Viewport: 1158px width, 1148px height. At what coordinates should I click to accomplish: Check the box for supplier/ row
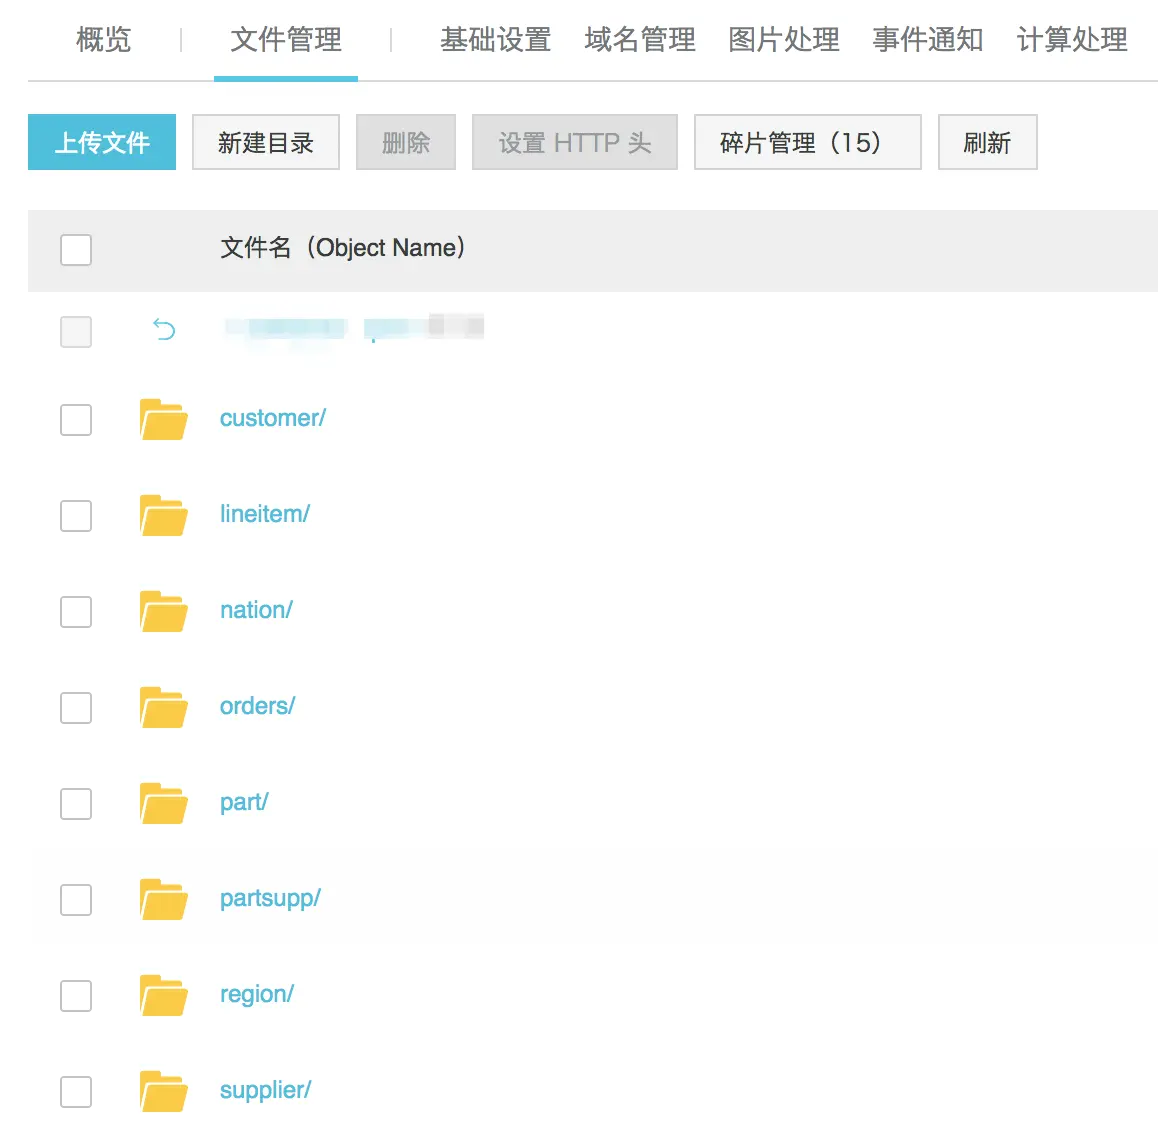tap(76, 1092)
